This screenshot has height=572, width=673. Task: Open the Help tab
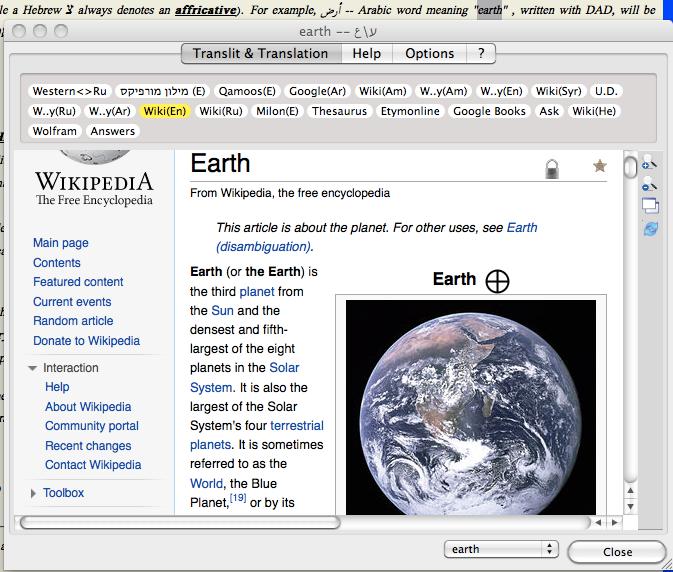(366, 53)
